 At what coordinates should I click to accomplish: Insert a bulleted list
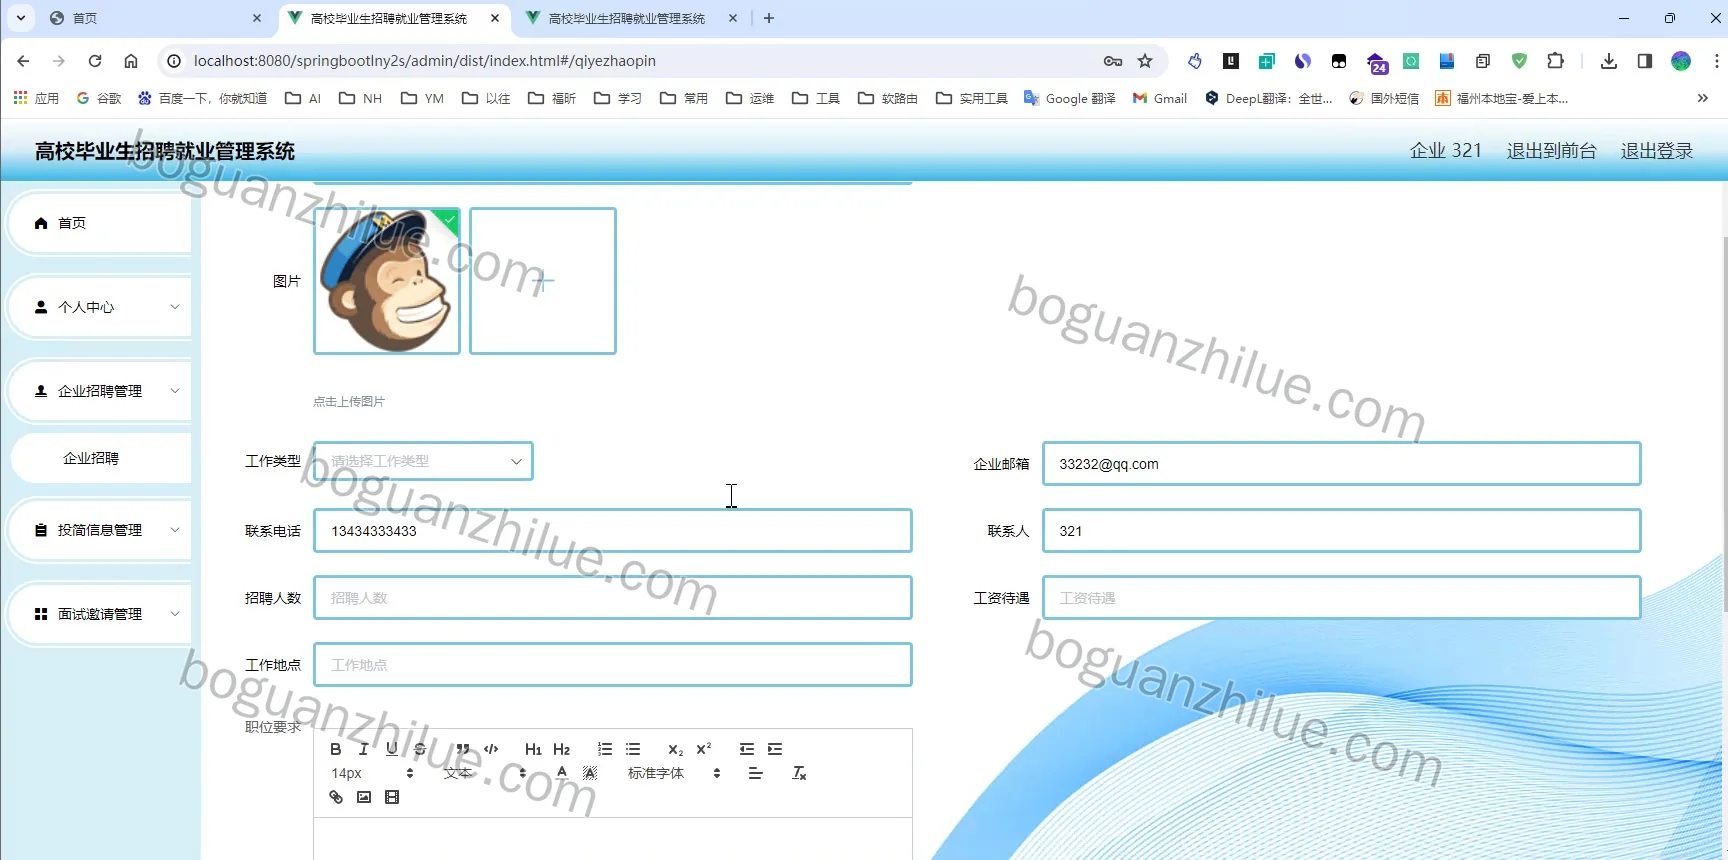coord(633,749)
